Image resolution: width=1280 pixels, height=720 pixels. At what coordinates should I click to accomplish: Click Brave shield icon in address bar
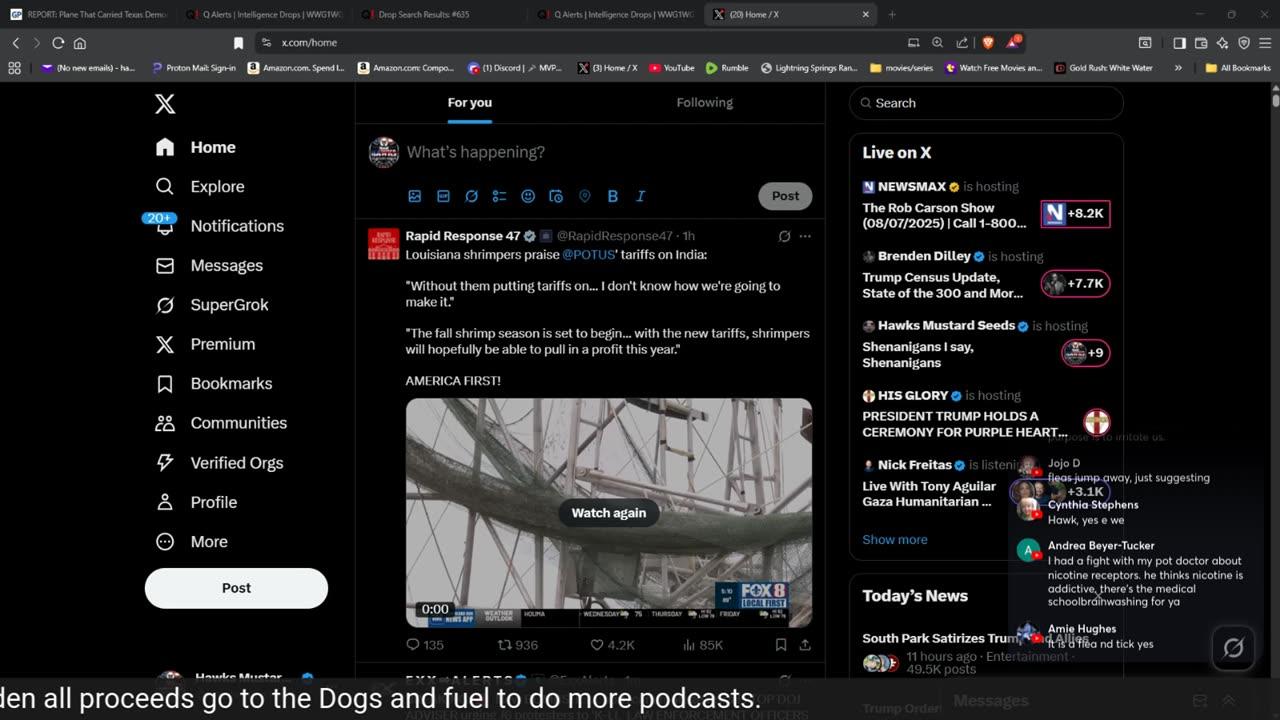click(x=988, y=43)
